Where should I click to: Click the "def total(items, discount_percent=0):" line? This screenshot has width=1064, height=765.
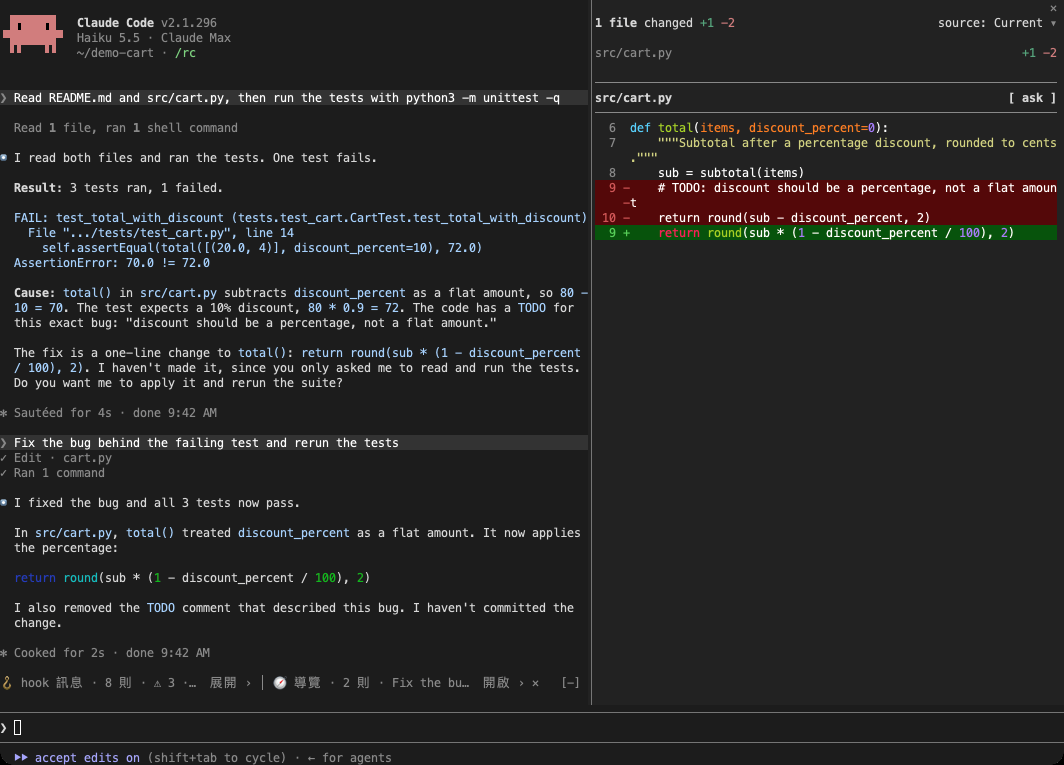759,128
